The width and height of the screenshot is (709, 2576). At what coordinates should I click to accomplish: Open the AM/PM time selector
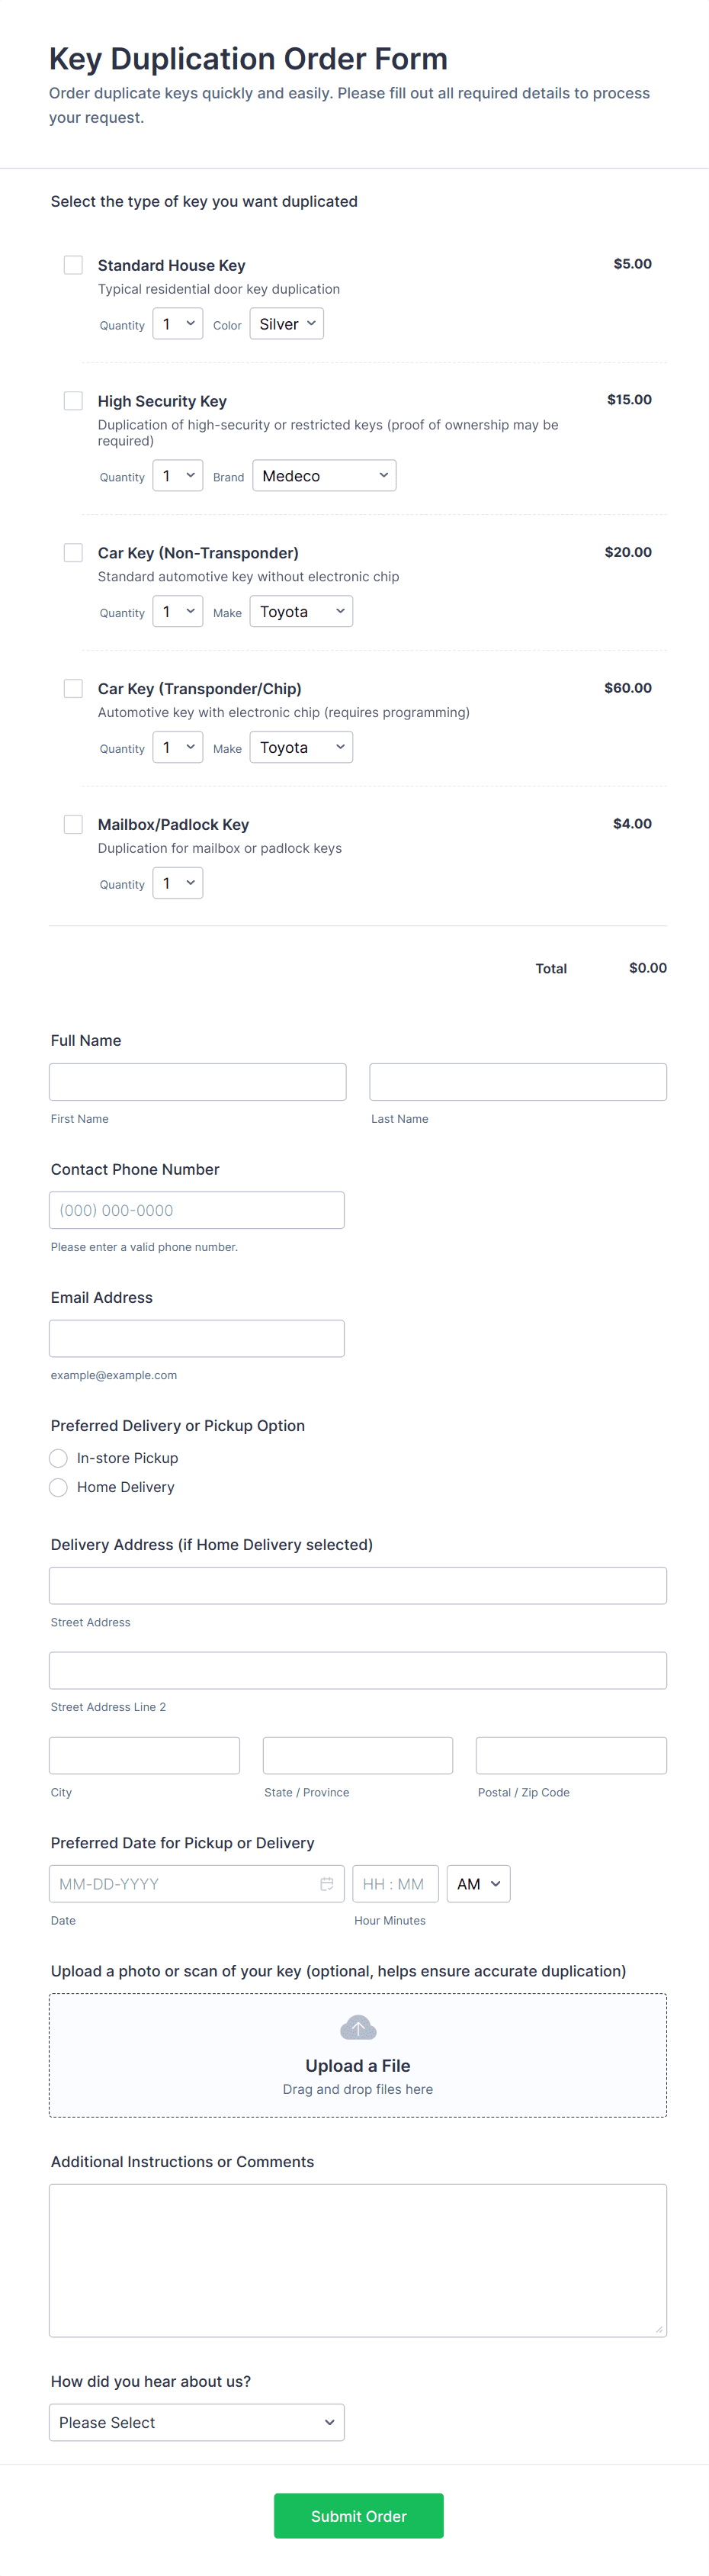478,1884
